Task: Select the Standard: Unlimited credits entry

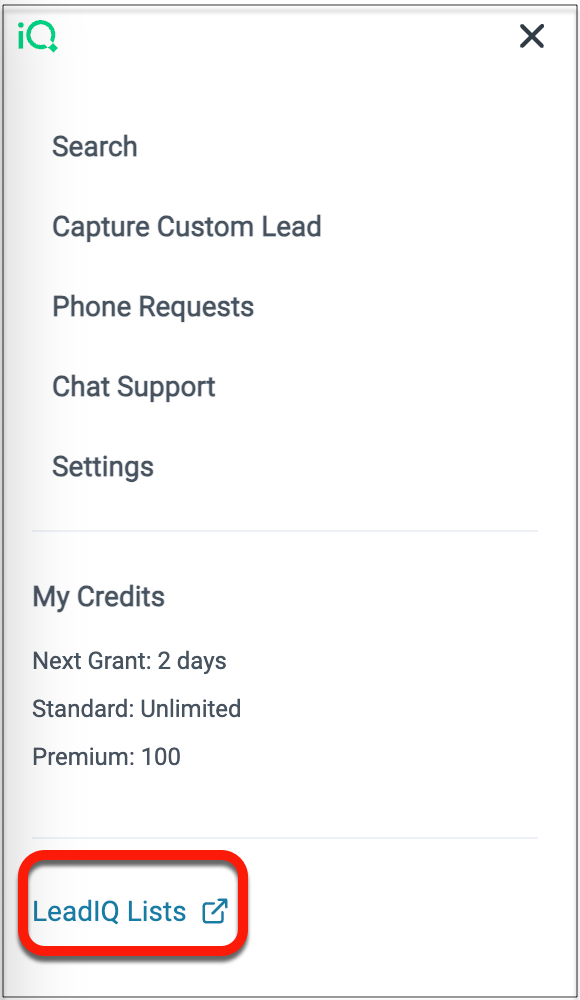Action: pos(137,708)
